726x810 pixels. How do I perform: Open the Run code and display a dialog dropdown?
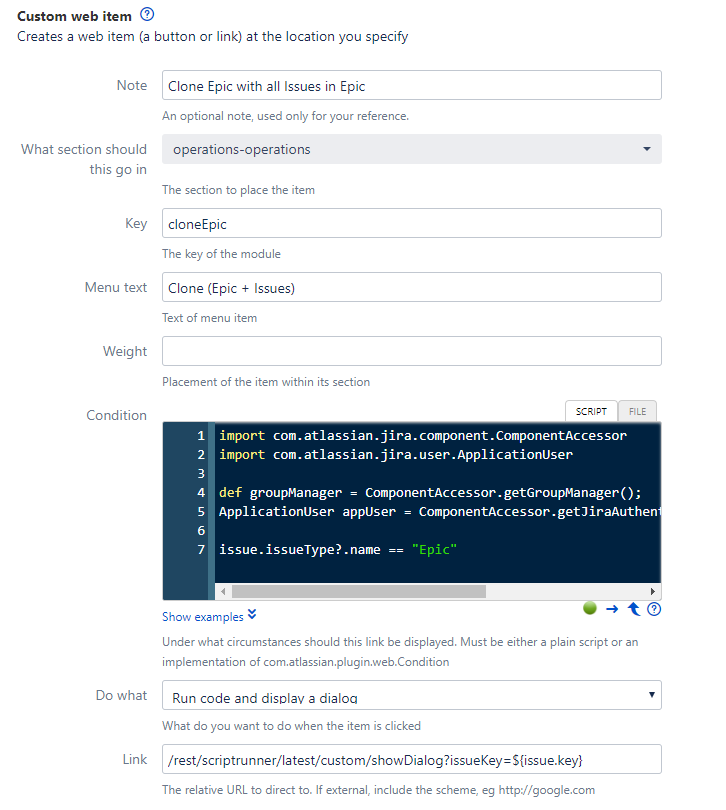click(410, 695)
